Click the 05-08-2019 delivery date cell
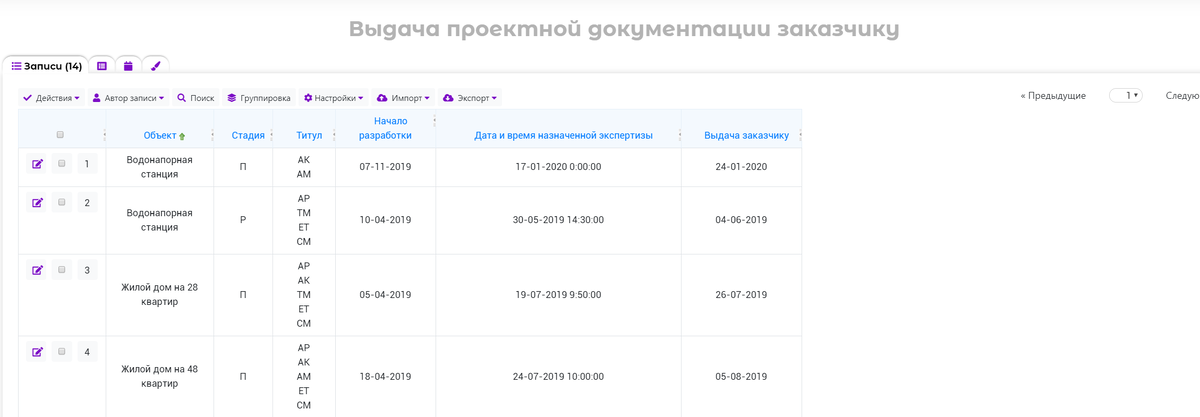The image size is (1200, 417). 741,376
